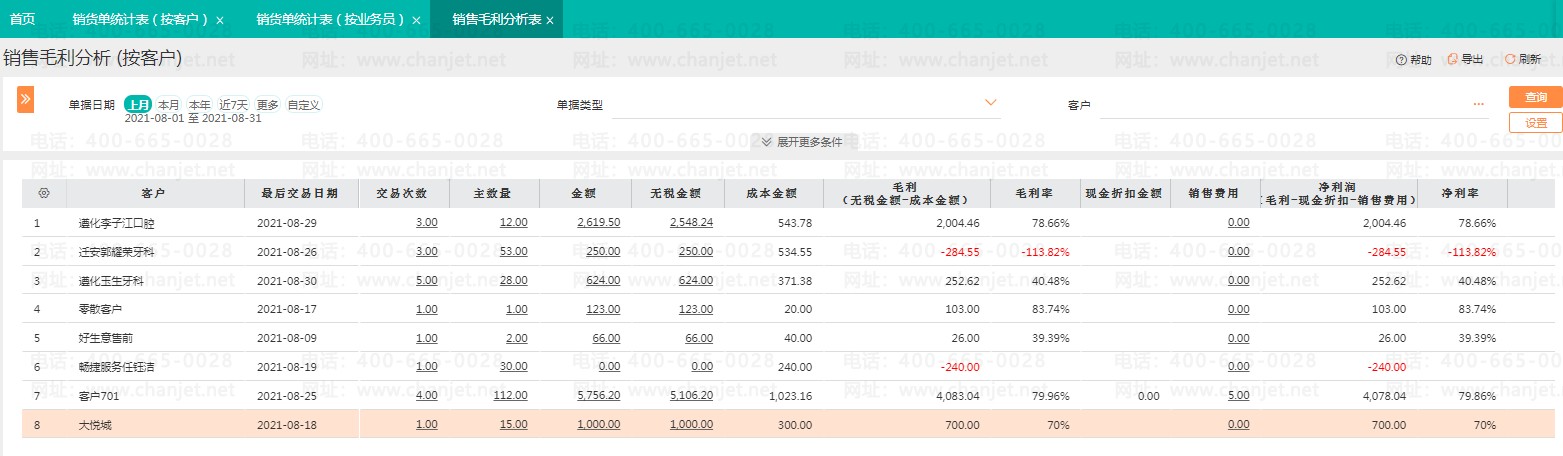Close the 销货单统计表（按业务员）tab

pos(416,20)
